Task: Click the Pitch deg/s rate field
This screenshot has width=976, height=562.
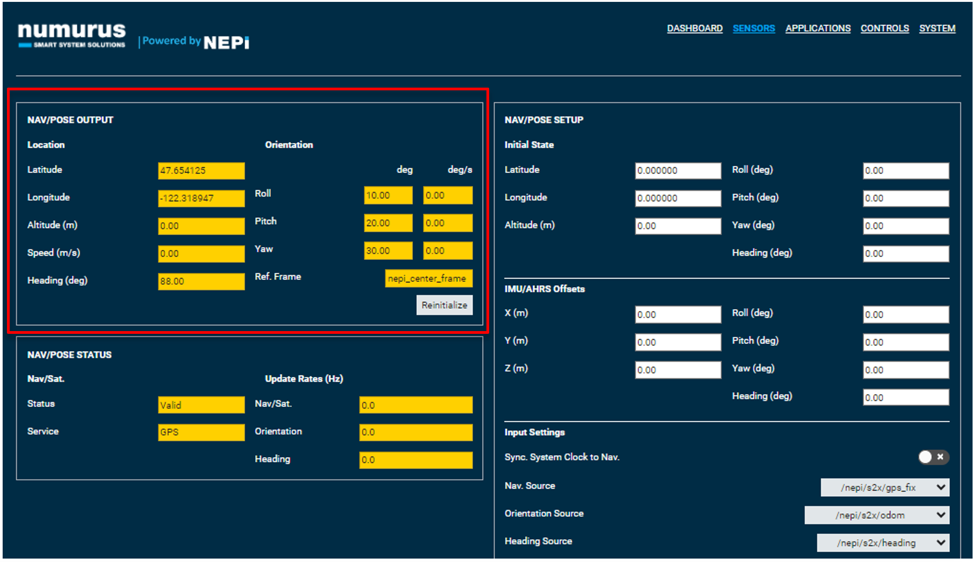Action: 448,223
